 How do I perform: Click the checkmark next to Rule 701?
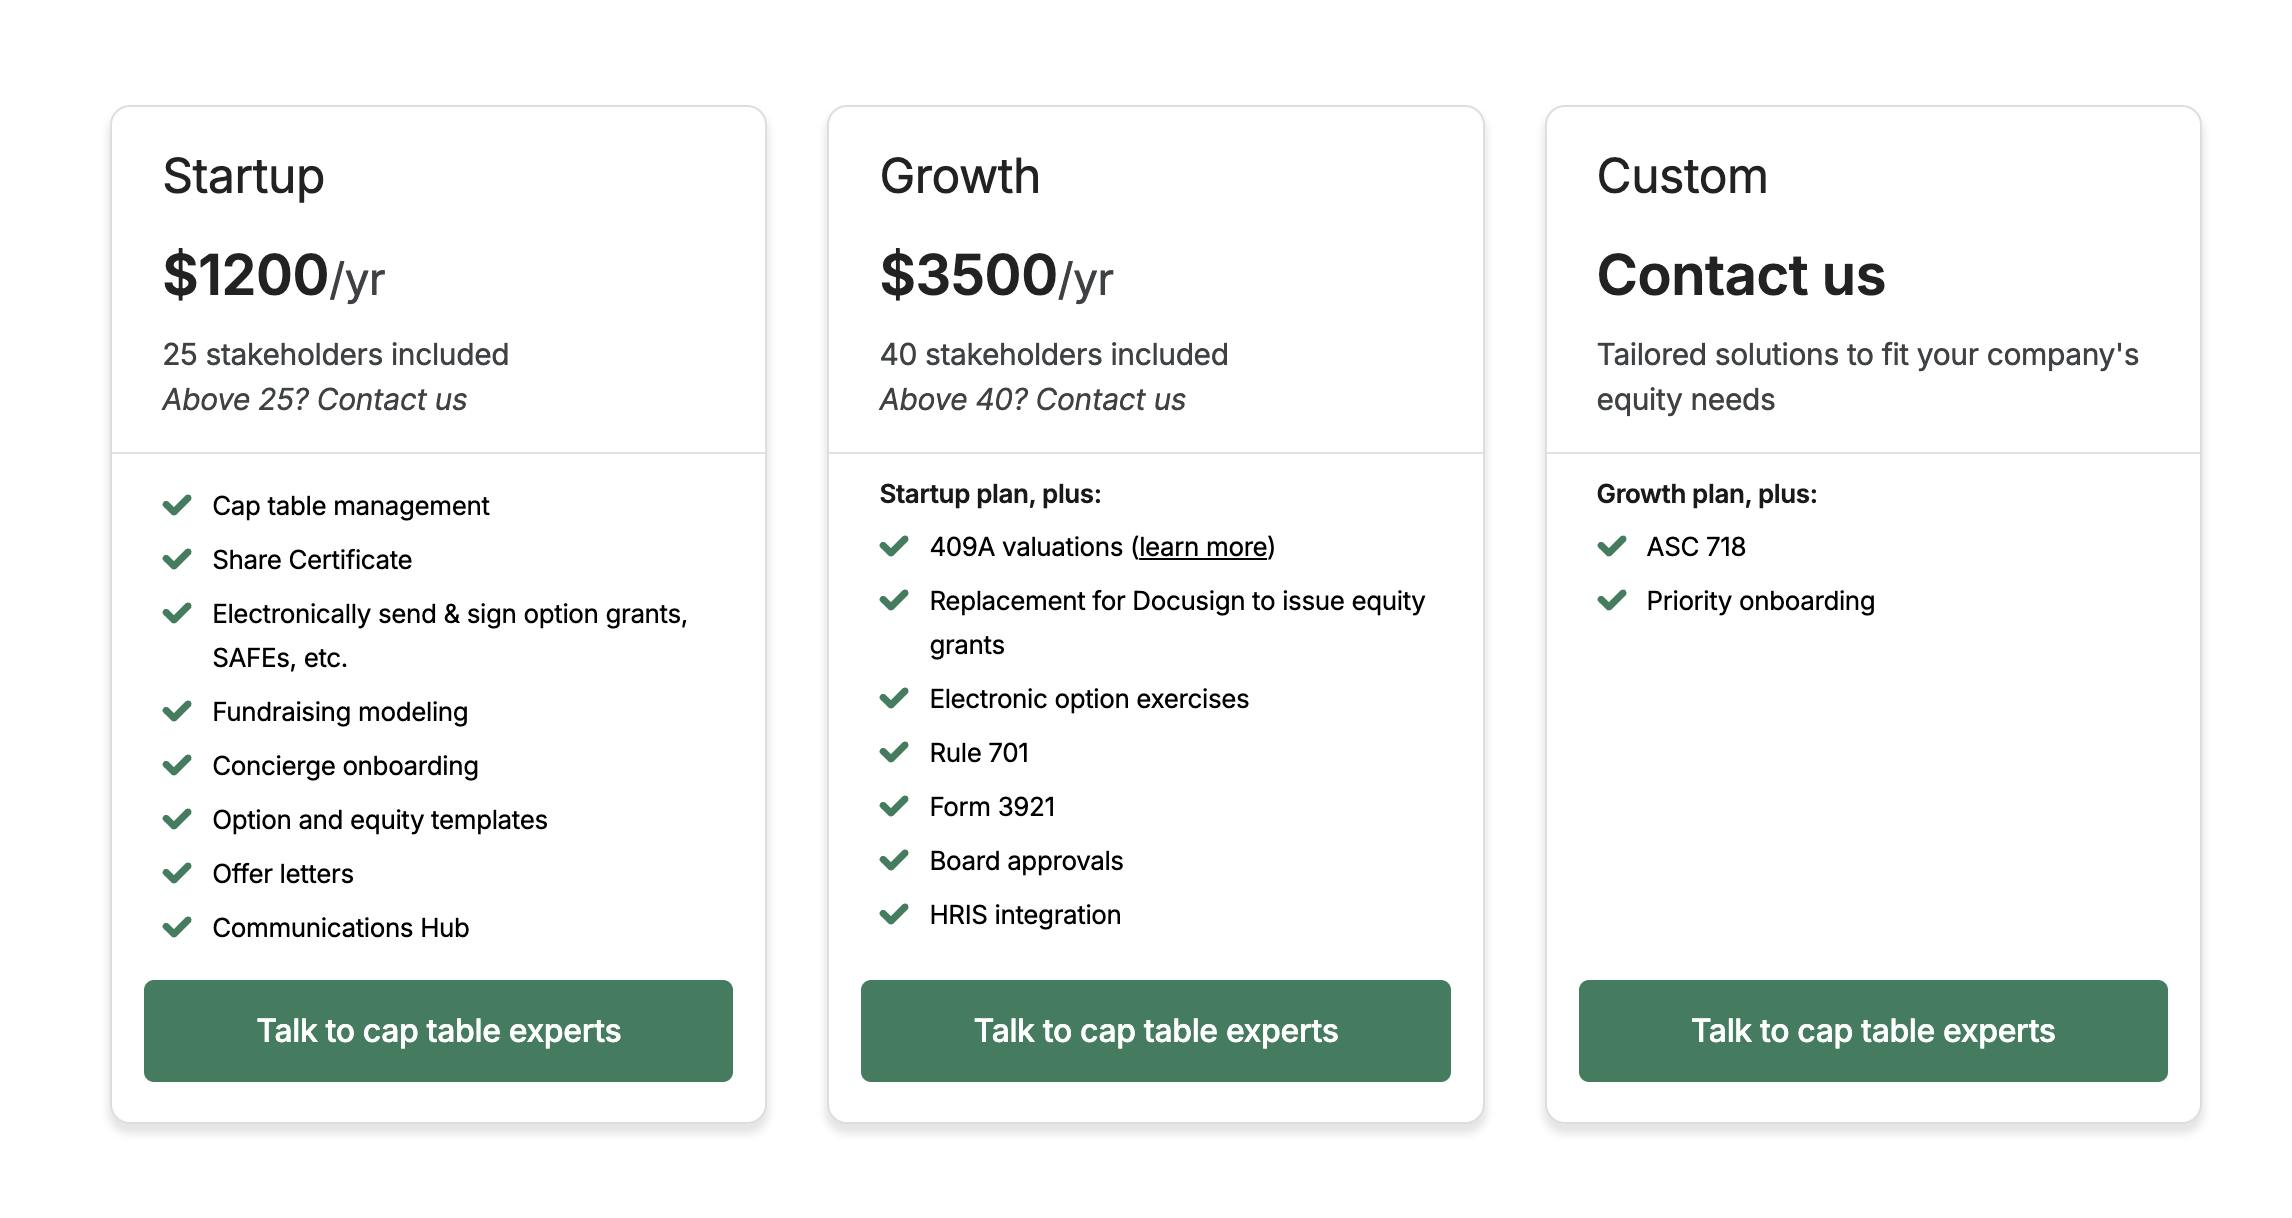[894, 752]
